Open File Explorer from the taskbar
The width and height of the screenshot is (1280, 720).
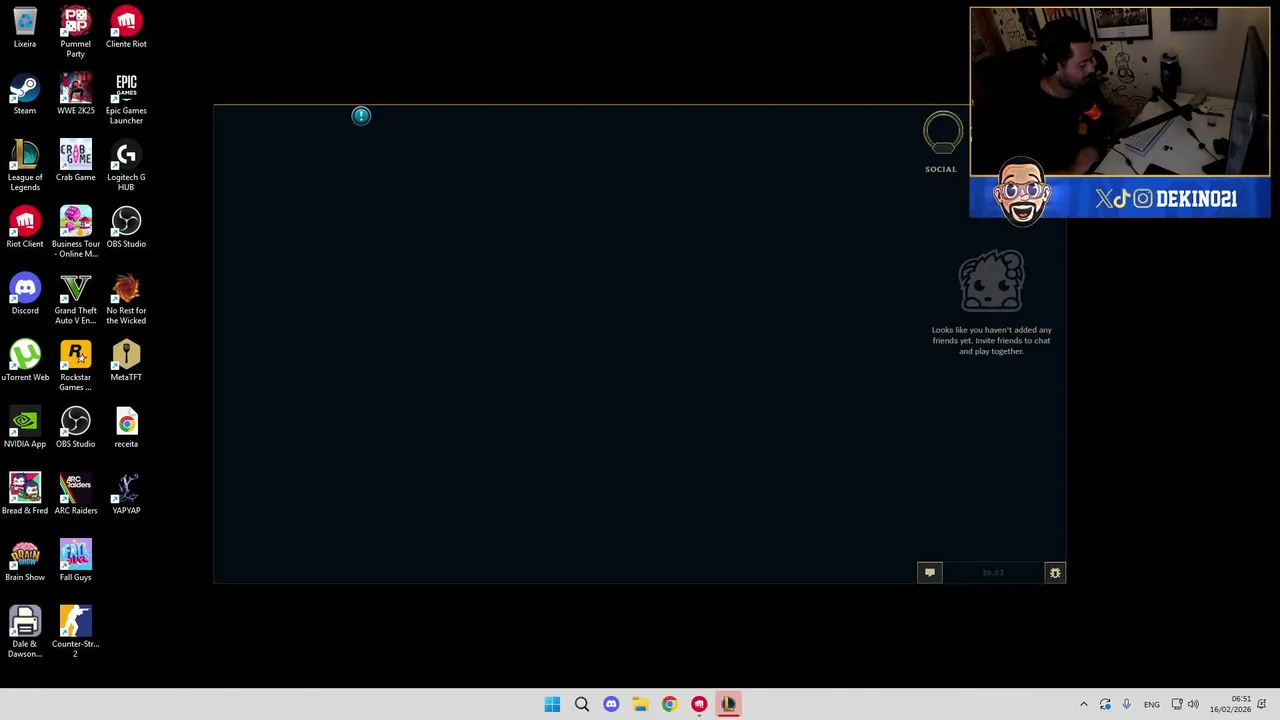[x=640, y=704]
